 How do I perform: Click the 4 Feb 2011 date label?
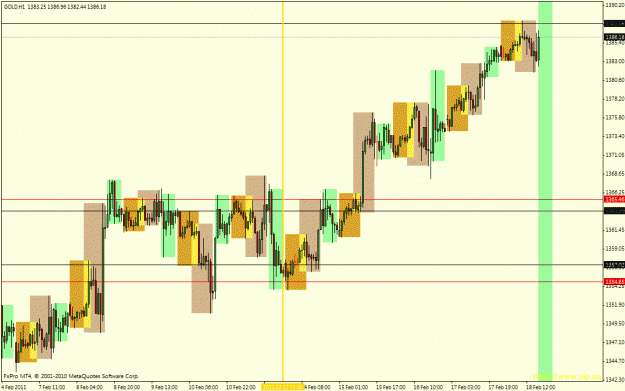point(14,387)
